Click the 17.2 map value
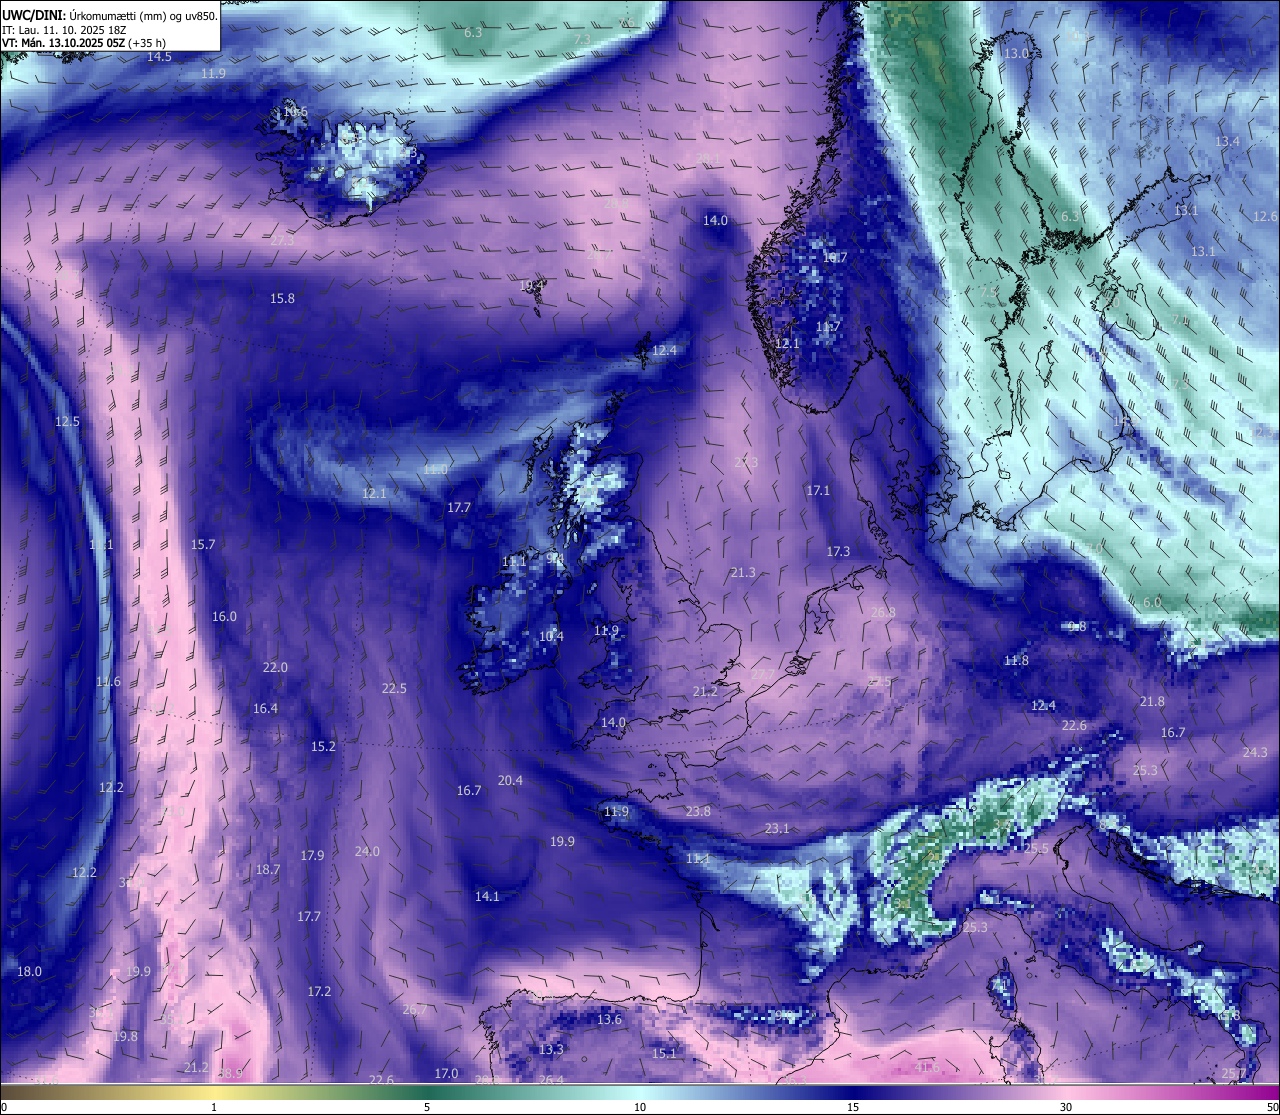The width and height of the screenshot is (1280, 1115). [x=319, y=992]
